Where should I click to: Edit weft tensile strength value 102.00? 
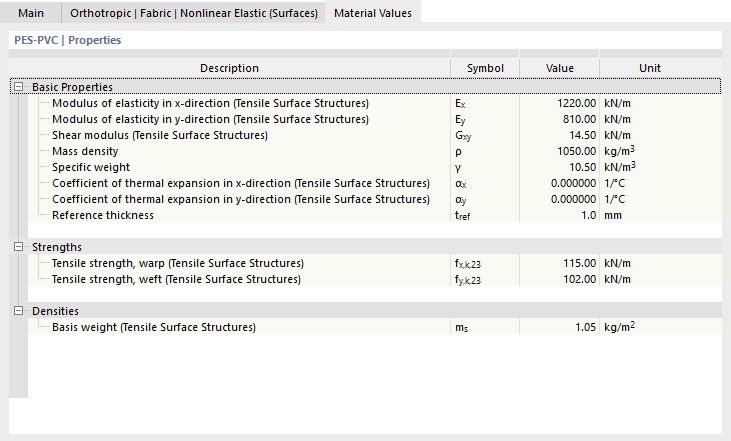559,279
